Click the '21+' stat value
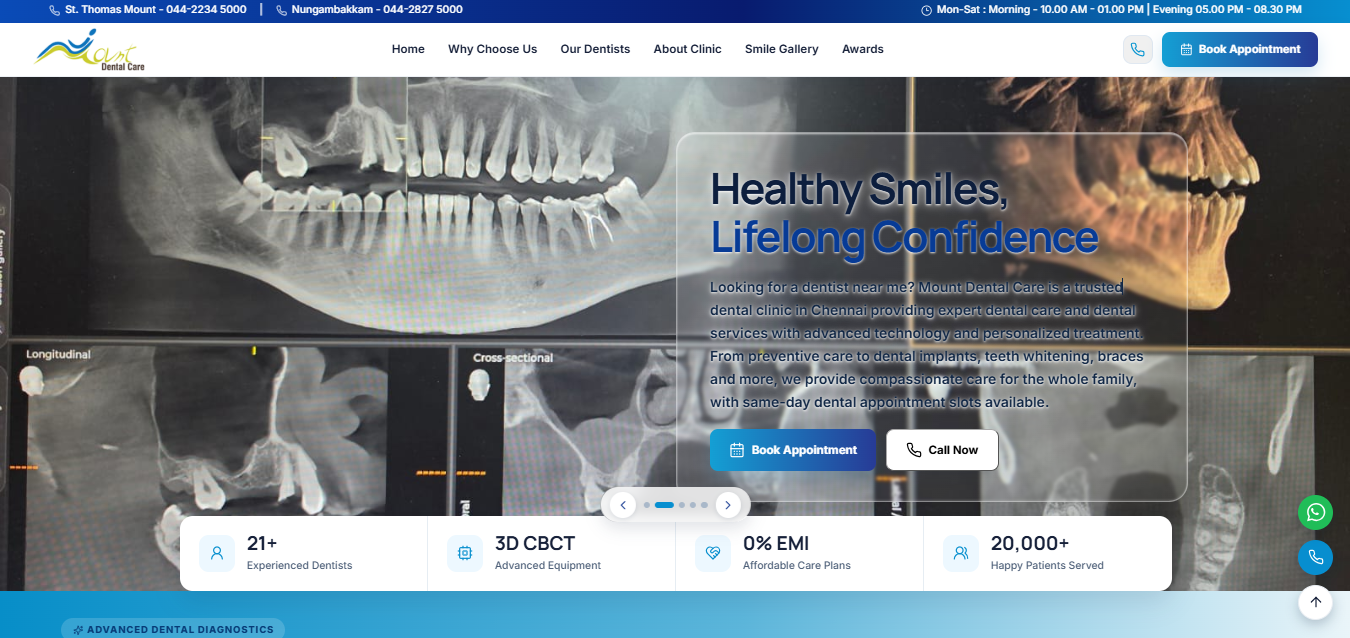The image size is (1350, 638). pos(262,543)
